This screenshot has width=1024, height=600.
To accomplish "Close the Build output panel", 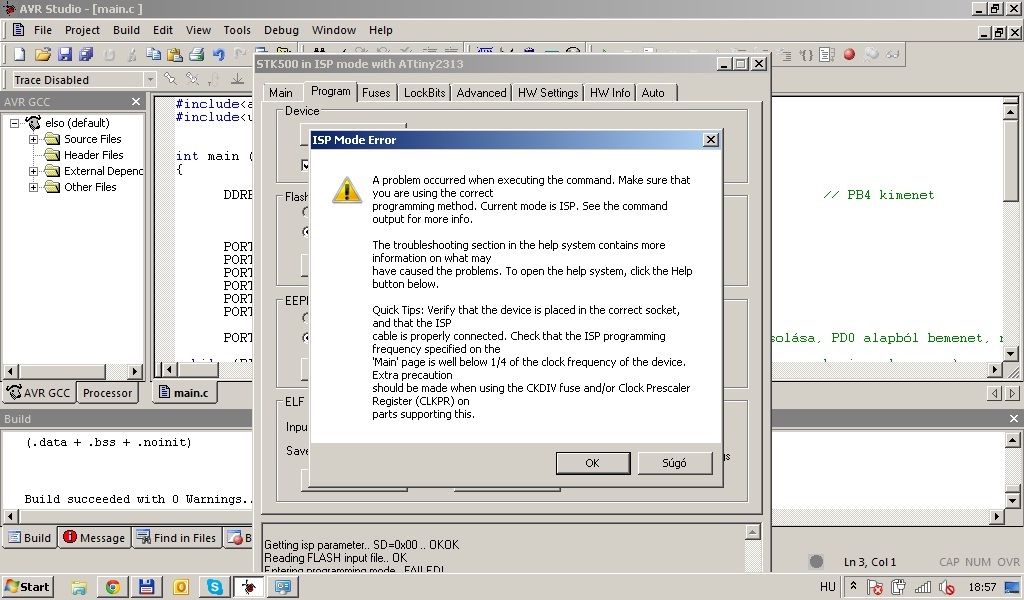I will tap(1014, 418).
